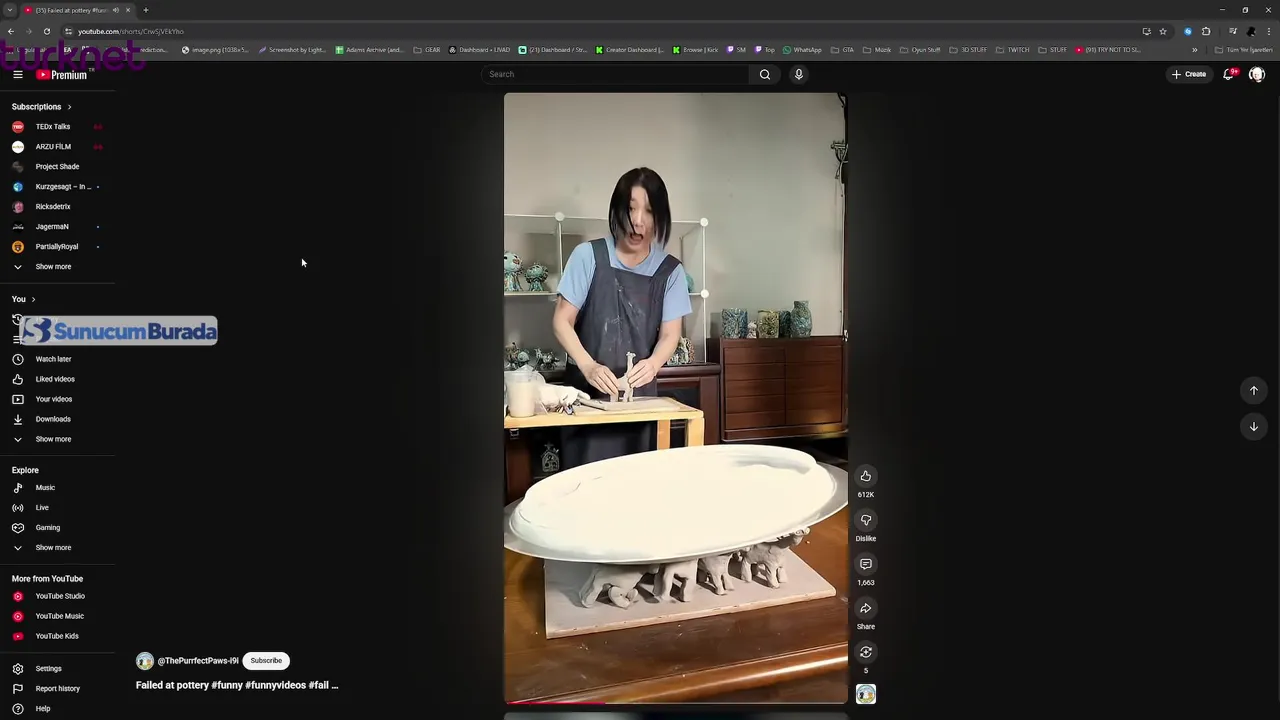Open the GEAR bookmarks folder
The image size is (1280, 720).
coord(427,50)
